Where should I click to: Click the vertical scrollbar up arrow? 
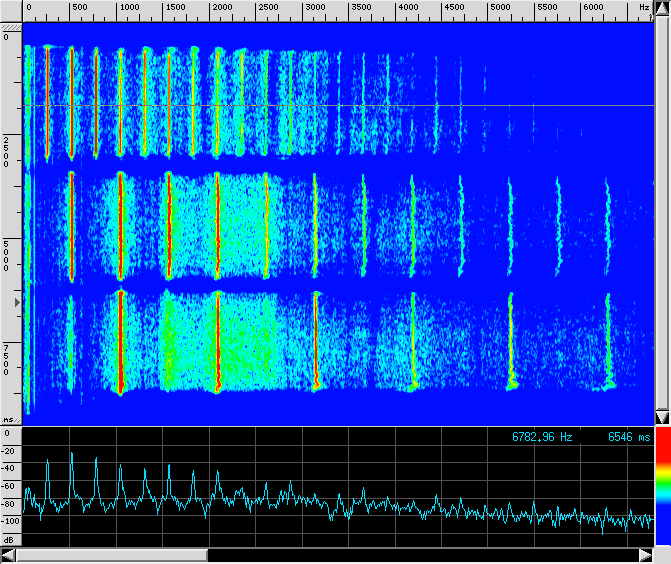click(661, 9)
